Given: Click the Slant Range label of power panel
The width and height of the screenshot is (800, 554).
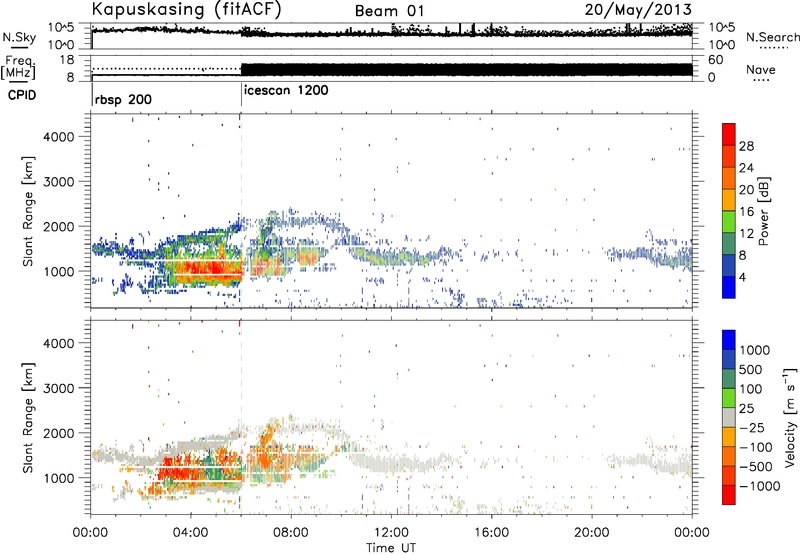Looking at the screenshot, I should 28,211.
